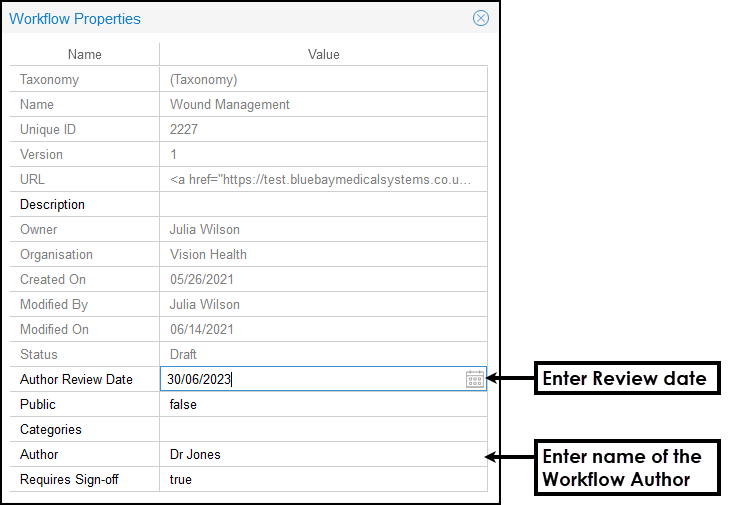Sort by the Name column header
Viewport: 750px width, 505px height.
click(x=85, y=54)
